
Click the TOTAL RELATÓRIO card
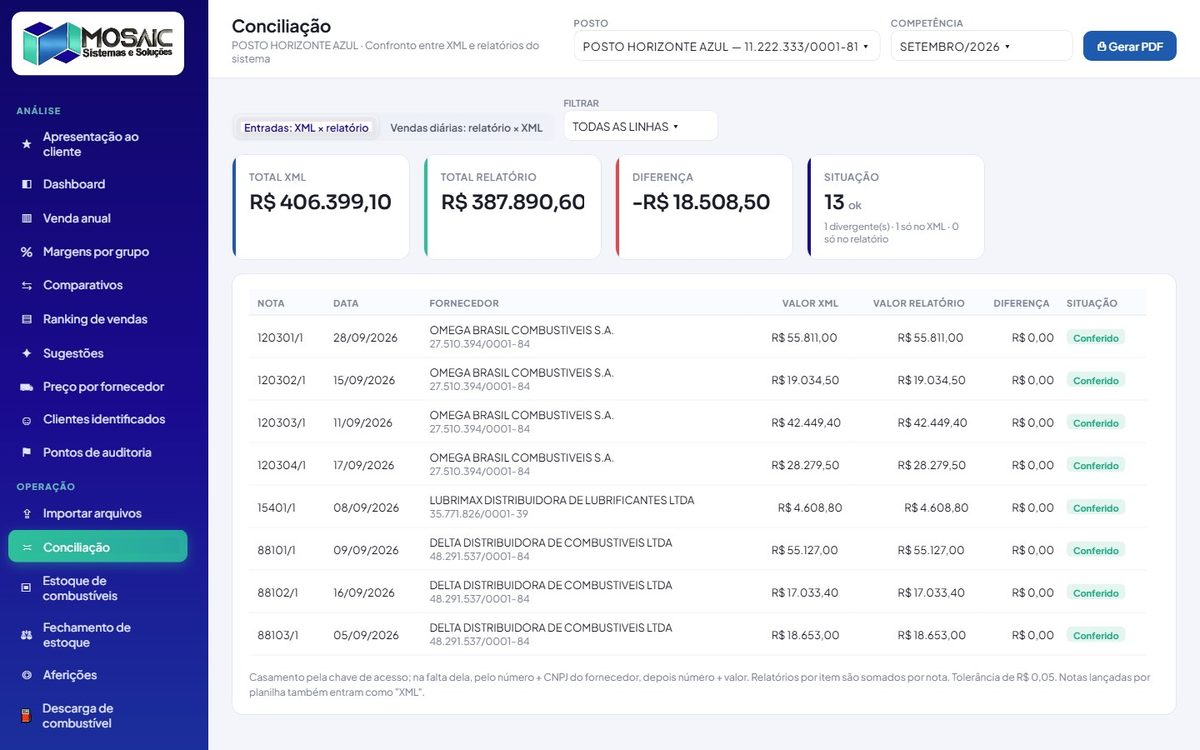pyautogui.click(x=513, y=207)
